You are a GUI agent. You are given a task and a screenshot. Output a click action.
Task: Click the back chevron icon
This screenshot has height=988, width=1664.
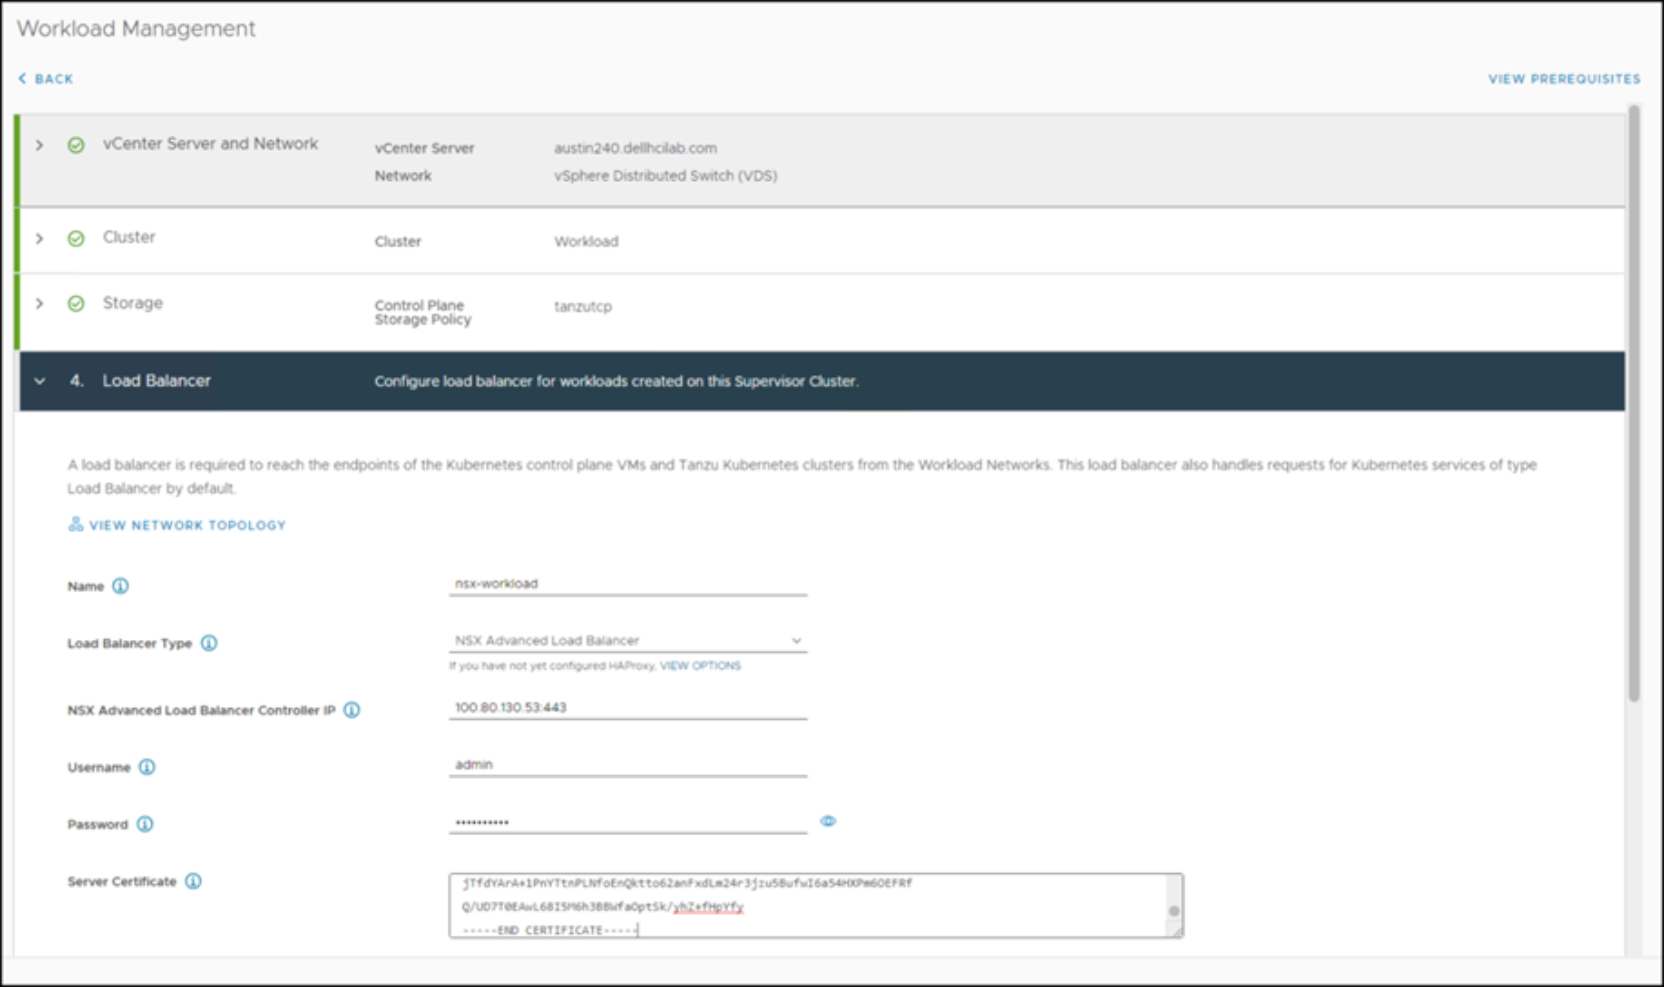point(22,78)
